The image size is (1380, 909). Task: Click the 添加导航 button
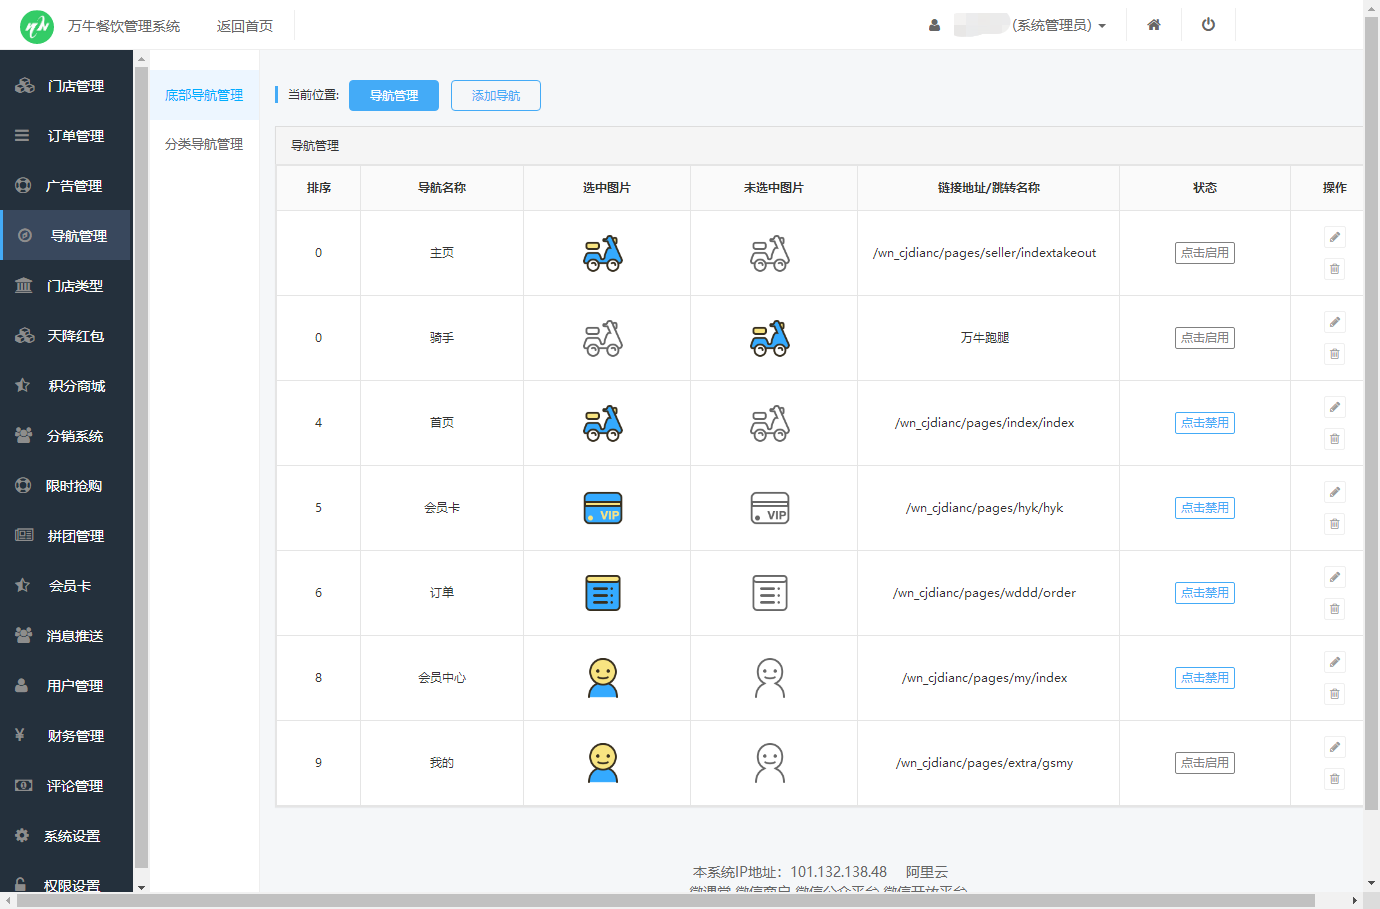point(495,95)
